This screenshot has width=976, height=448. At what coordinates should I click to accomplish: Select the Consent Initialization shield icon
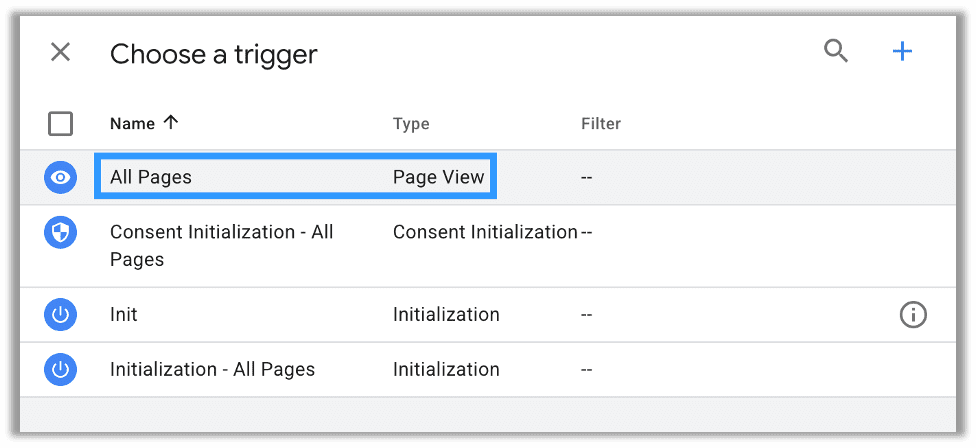(61, 233)
